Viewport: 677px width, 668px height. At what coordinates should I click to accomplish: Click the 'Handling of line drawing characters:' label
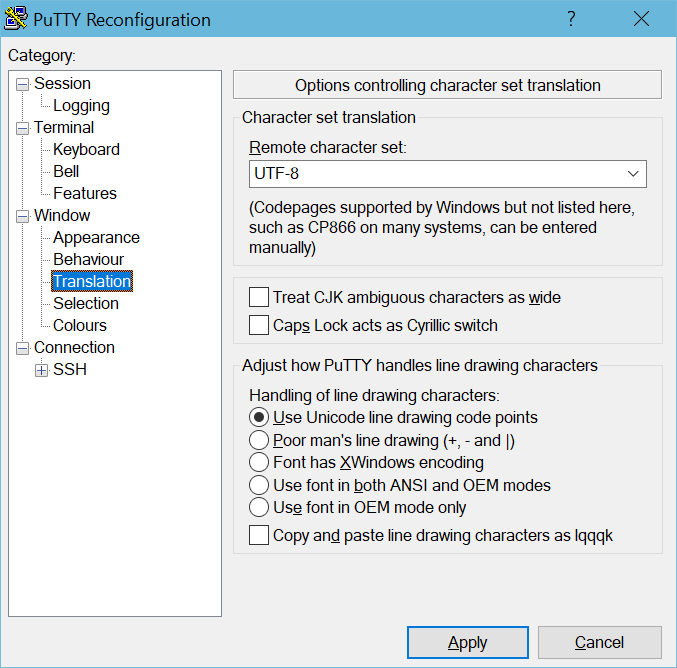coord(374,396)
